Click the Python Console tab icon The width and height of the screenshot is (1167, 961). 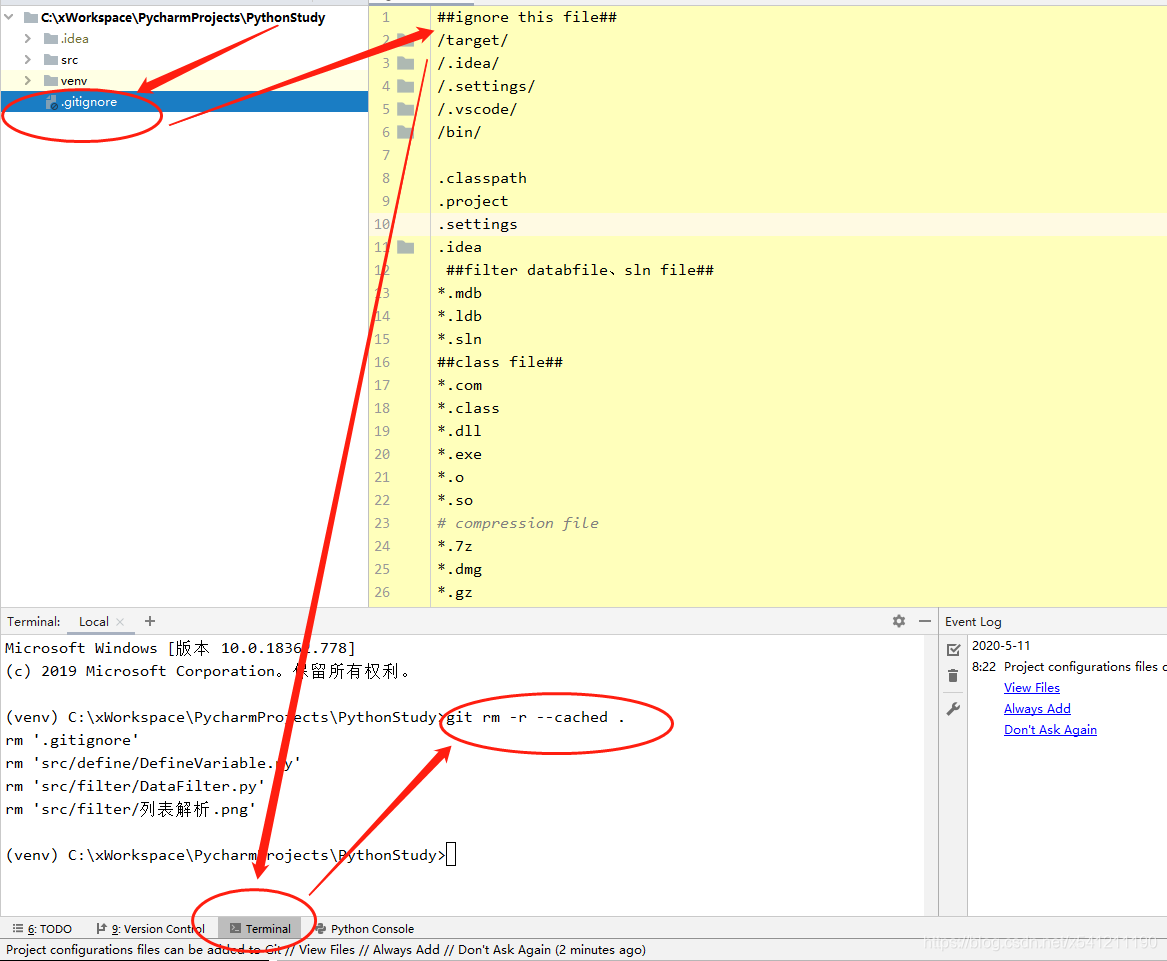321,928
